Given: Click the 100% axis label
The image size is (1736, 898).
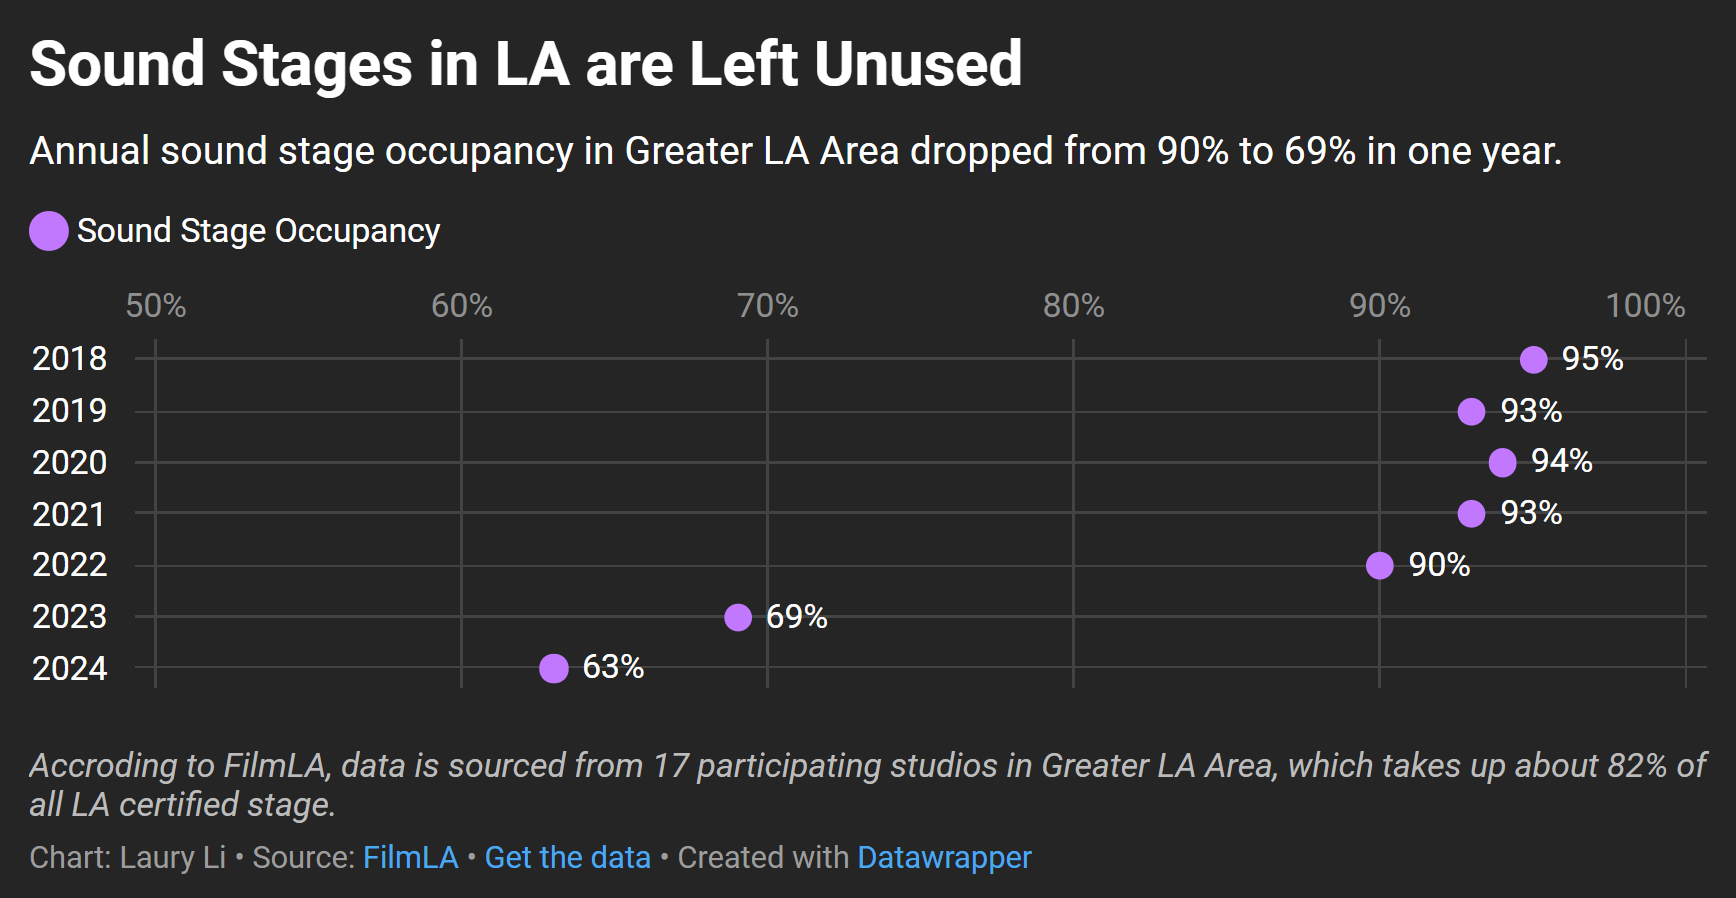Looking at the screenshot, I should 1645,305.
